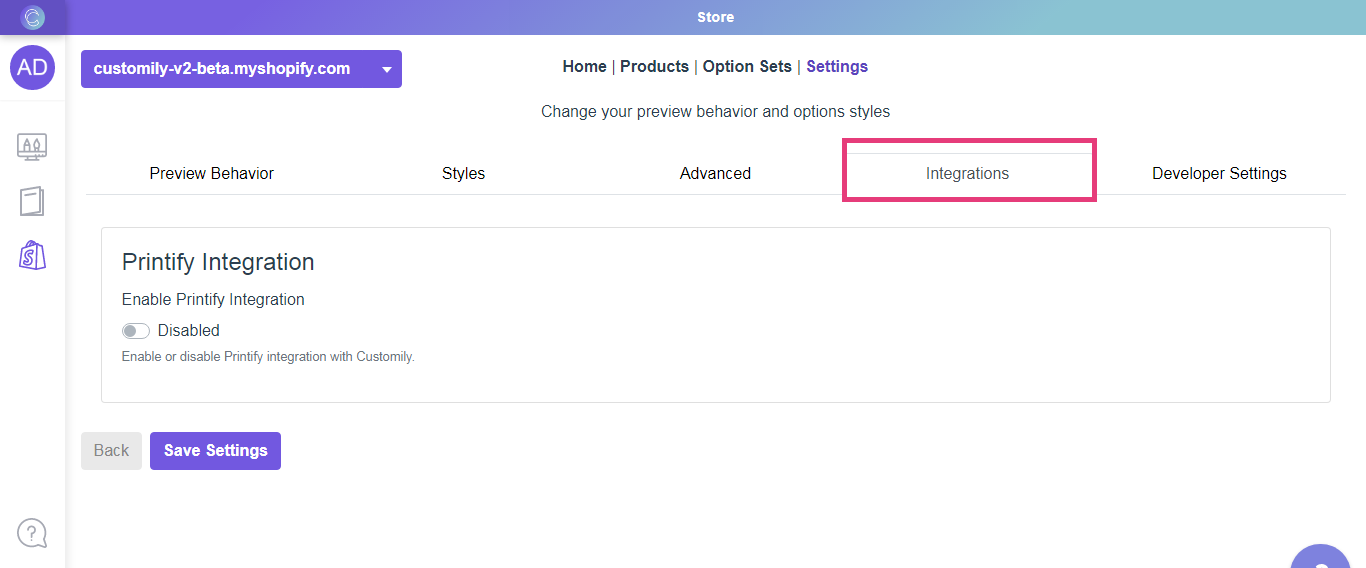Go to Option Sets in navigation
The image size is (1366, 568).
pyautogui.click(x=747, y=67)
